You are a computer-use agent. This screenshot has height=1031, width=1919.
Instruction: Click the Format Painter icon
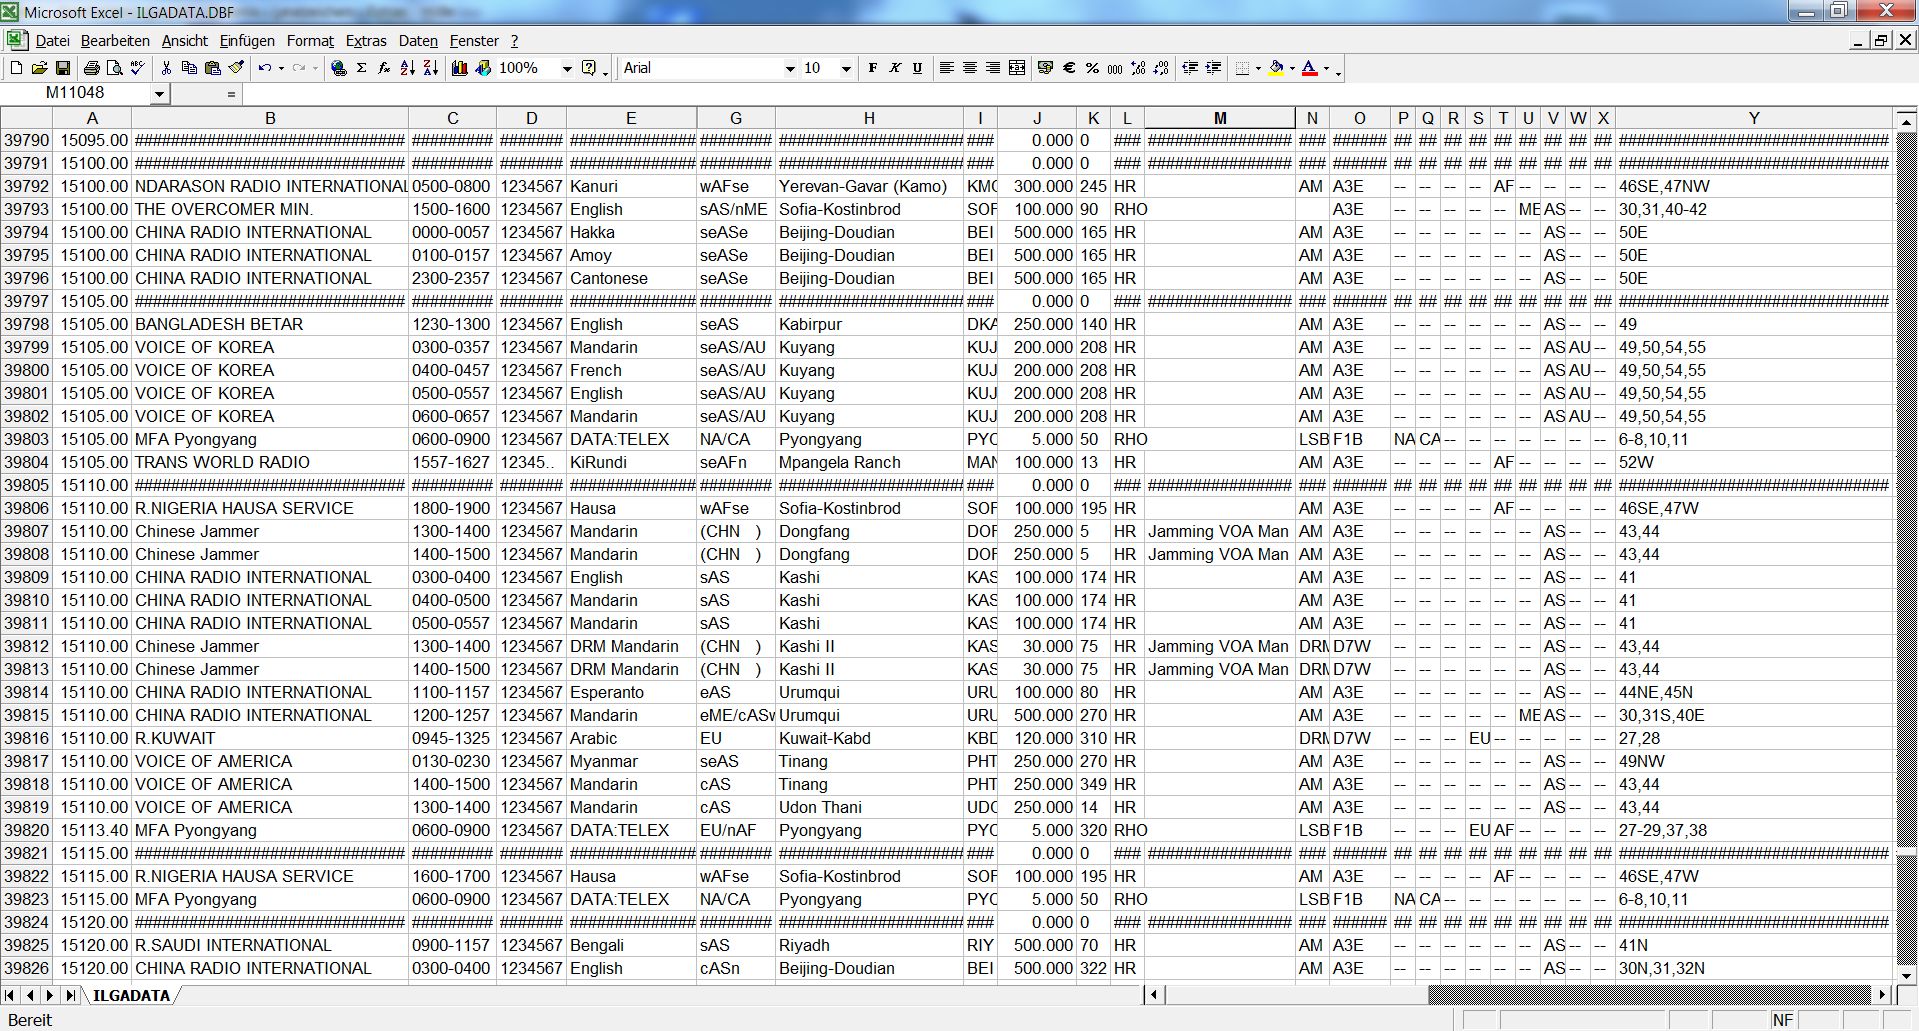click(235, 68)
